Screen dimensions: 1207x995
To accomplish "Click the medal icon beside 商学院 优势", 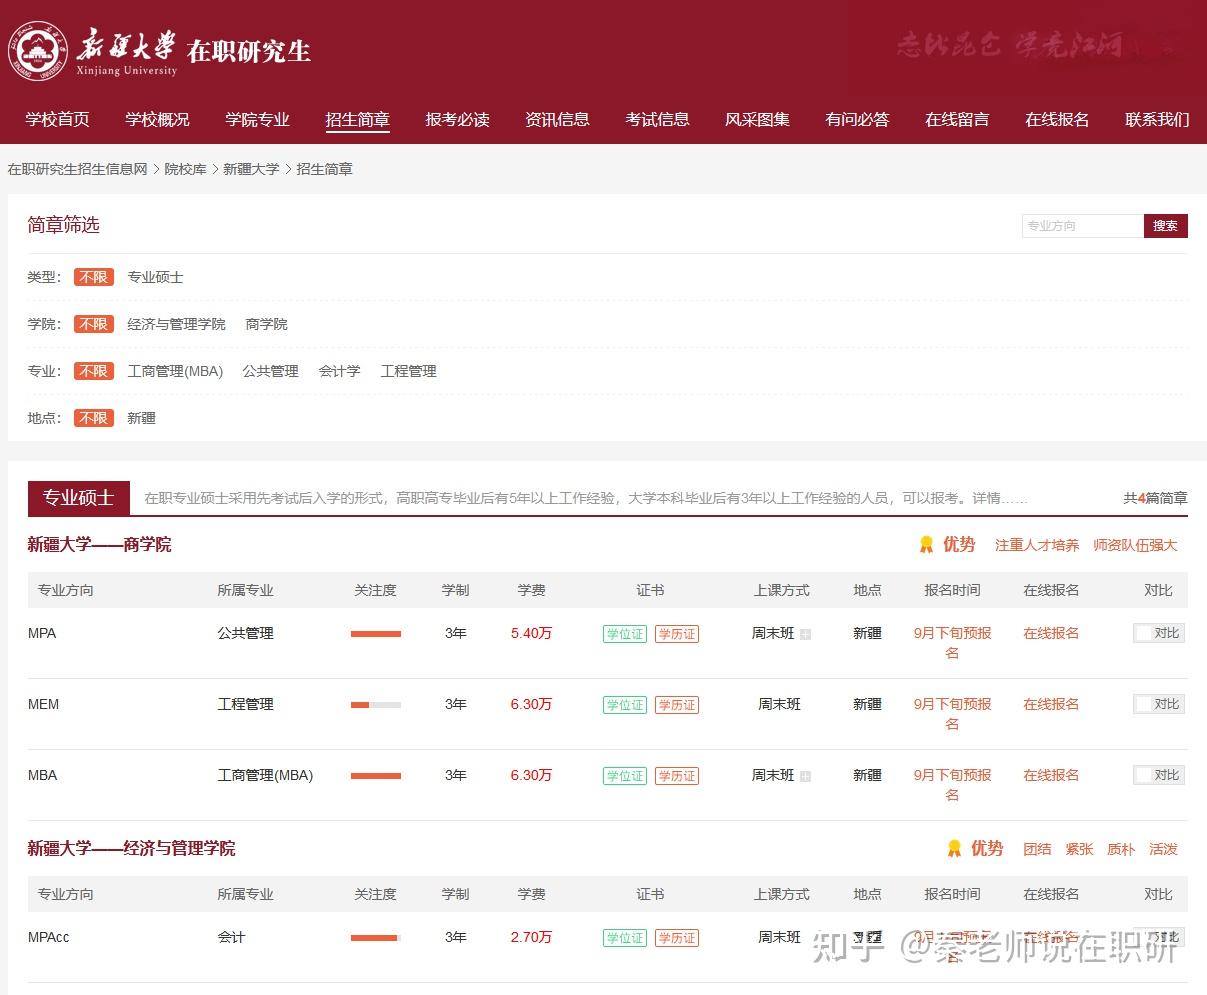I will pos(926,545).
